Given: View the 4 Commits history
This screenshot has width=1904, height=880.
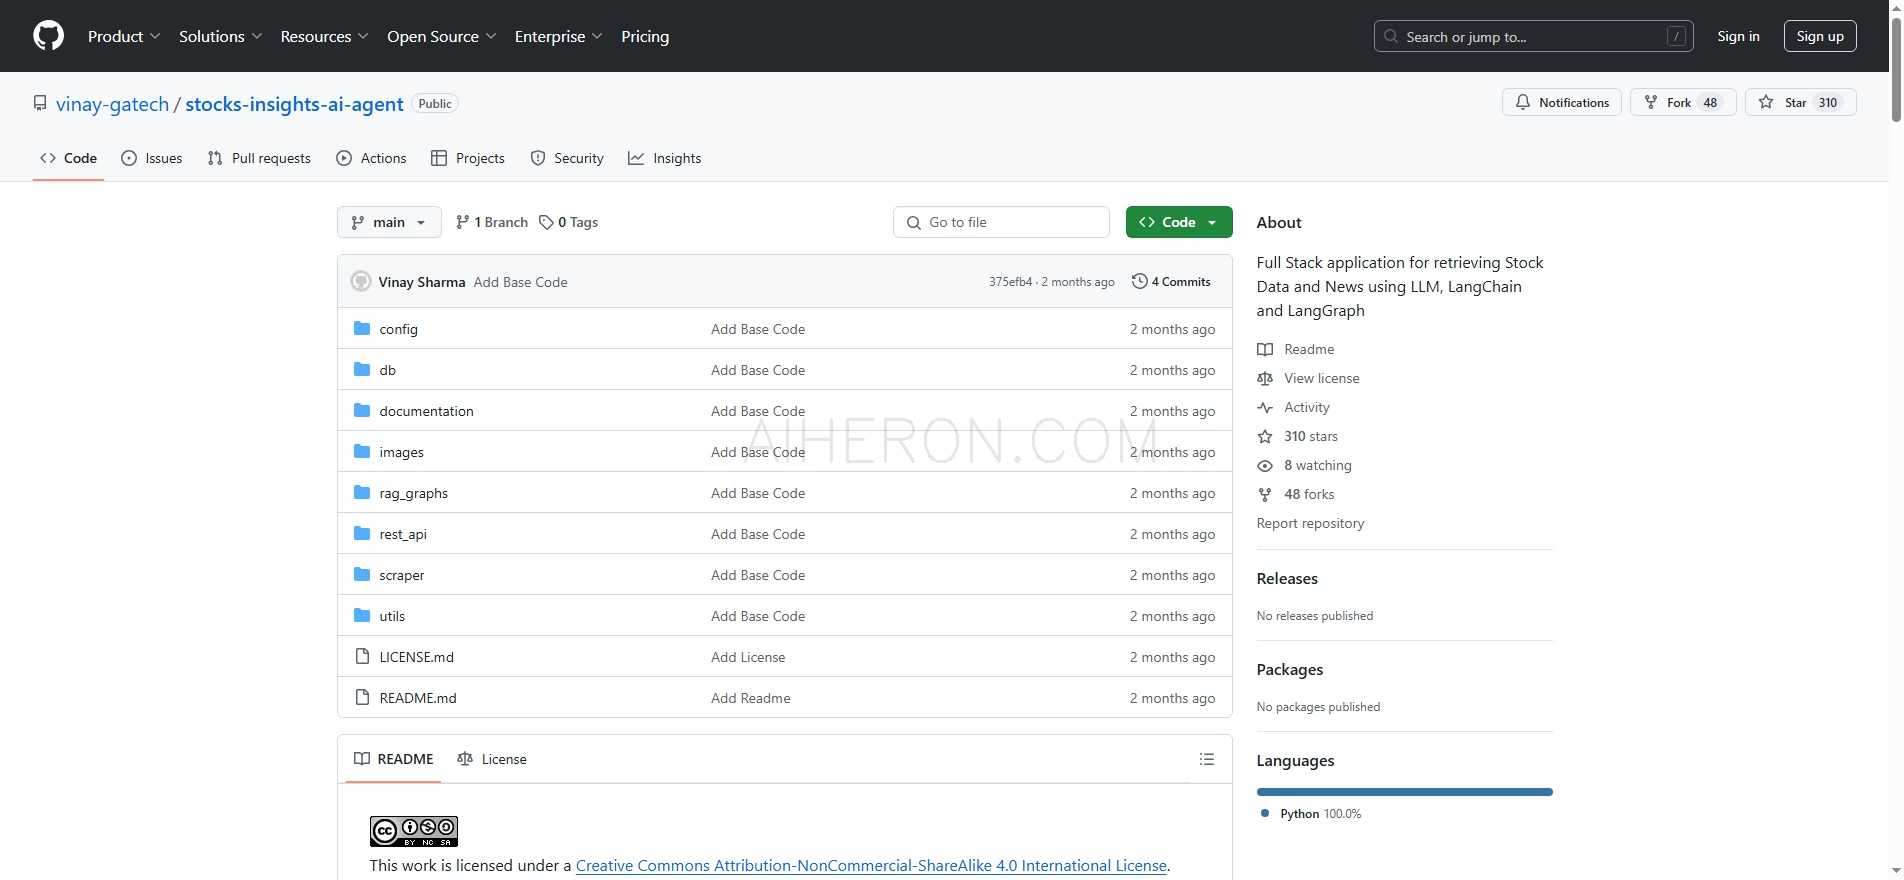Looking at the screenshot, I should (x=1171, y=281).
